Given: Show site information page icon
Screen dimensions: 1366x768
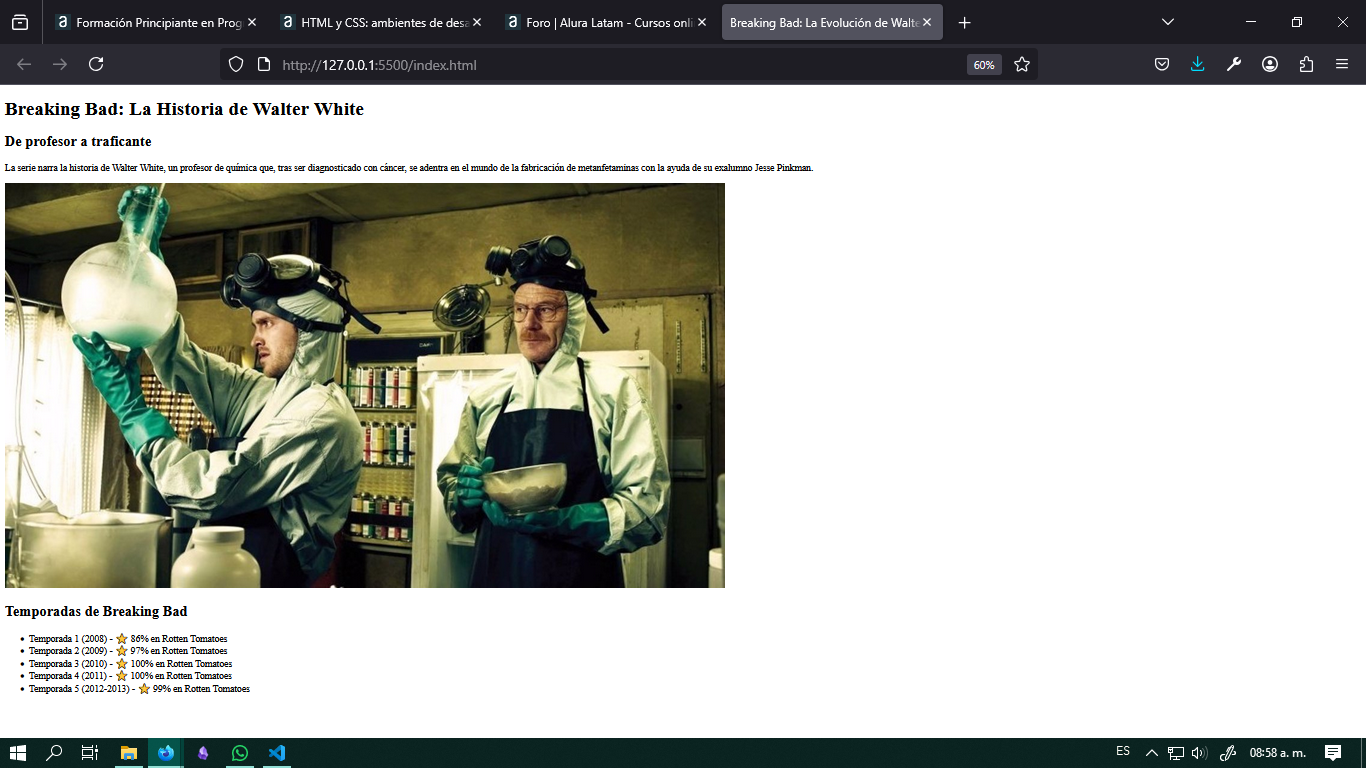Looking at the screenshot, I should point(264,64).
